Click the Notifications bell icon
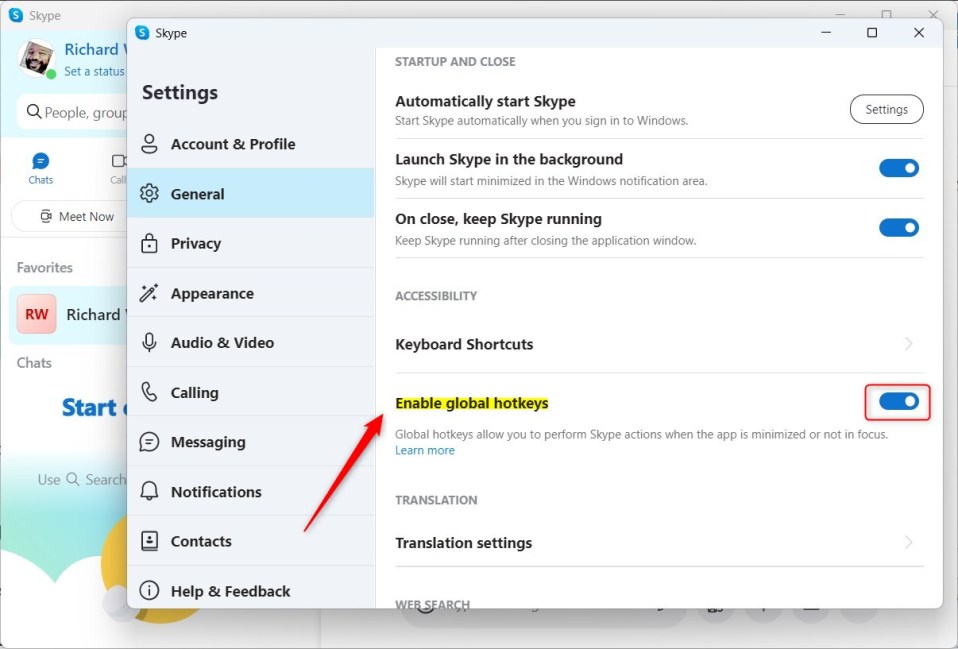This screenshot has width=958, height=649. click(x=149, y=491)
